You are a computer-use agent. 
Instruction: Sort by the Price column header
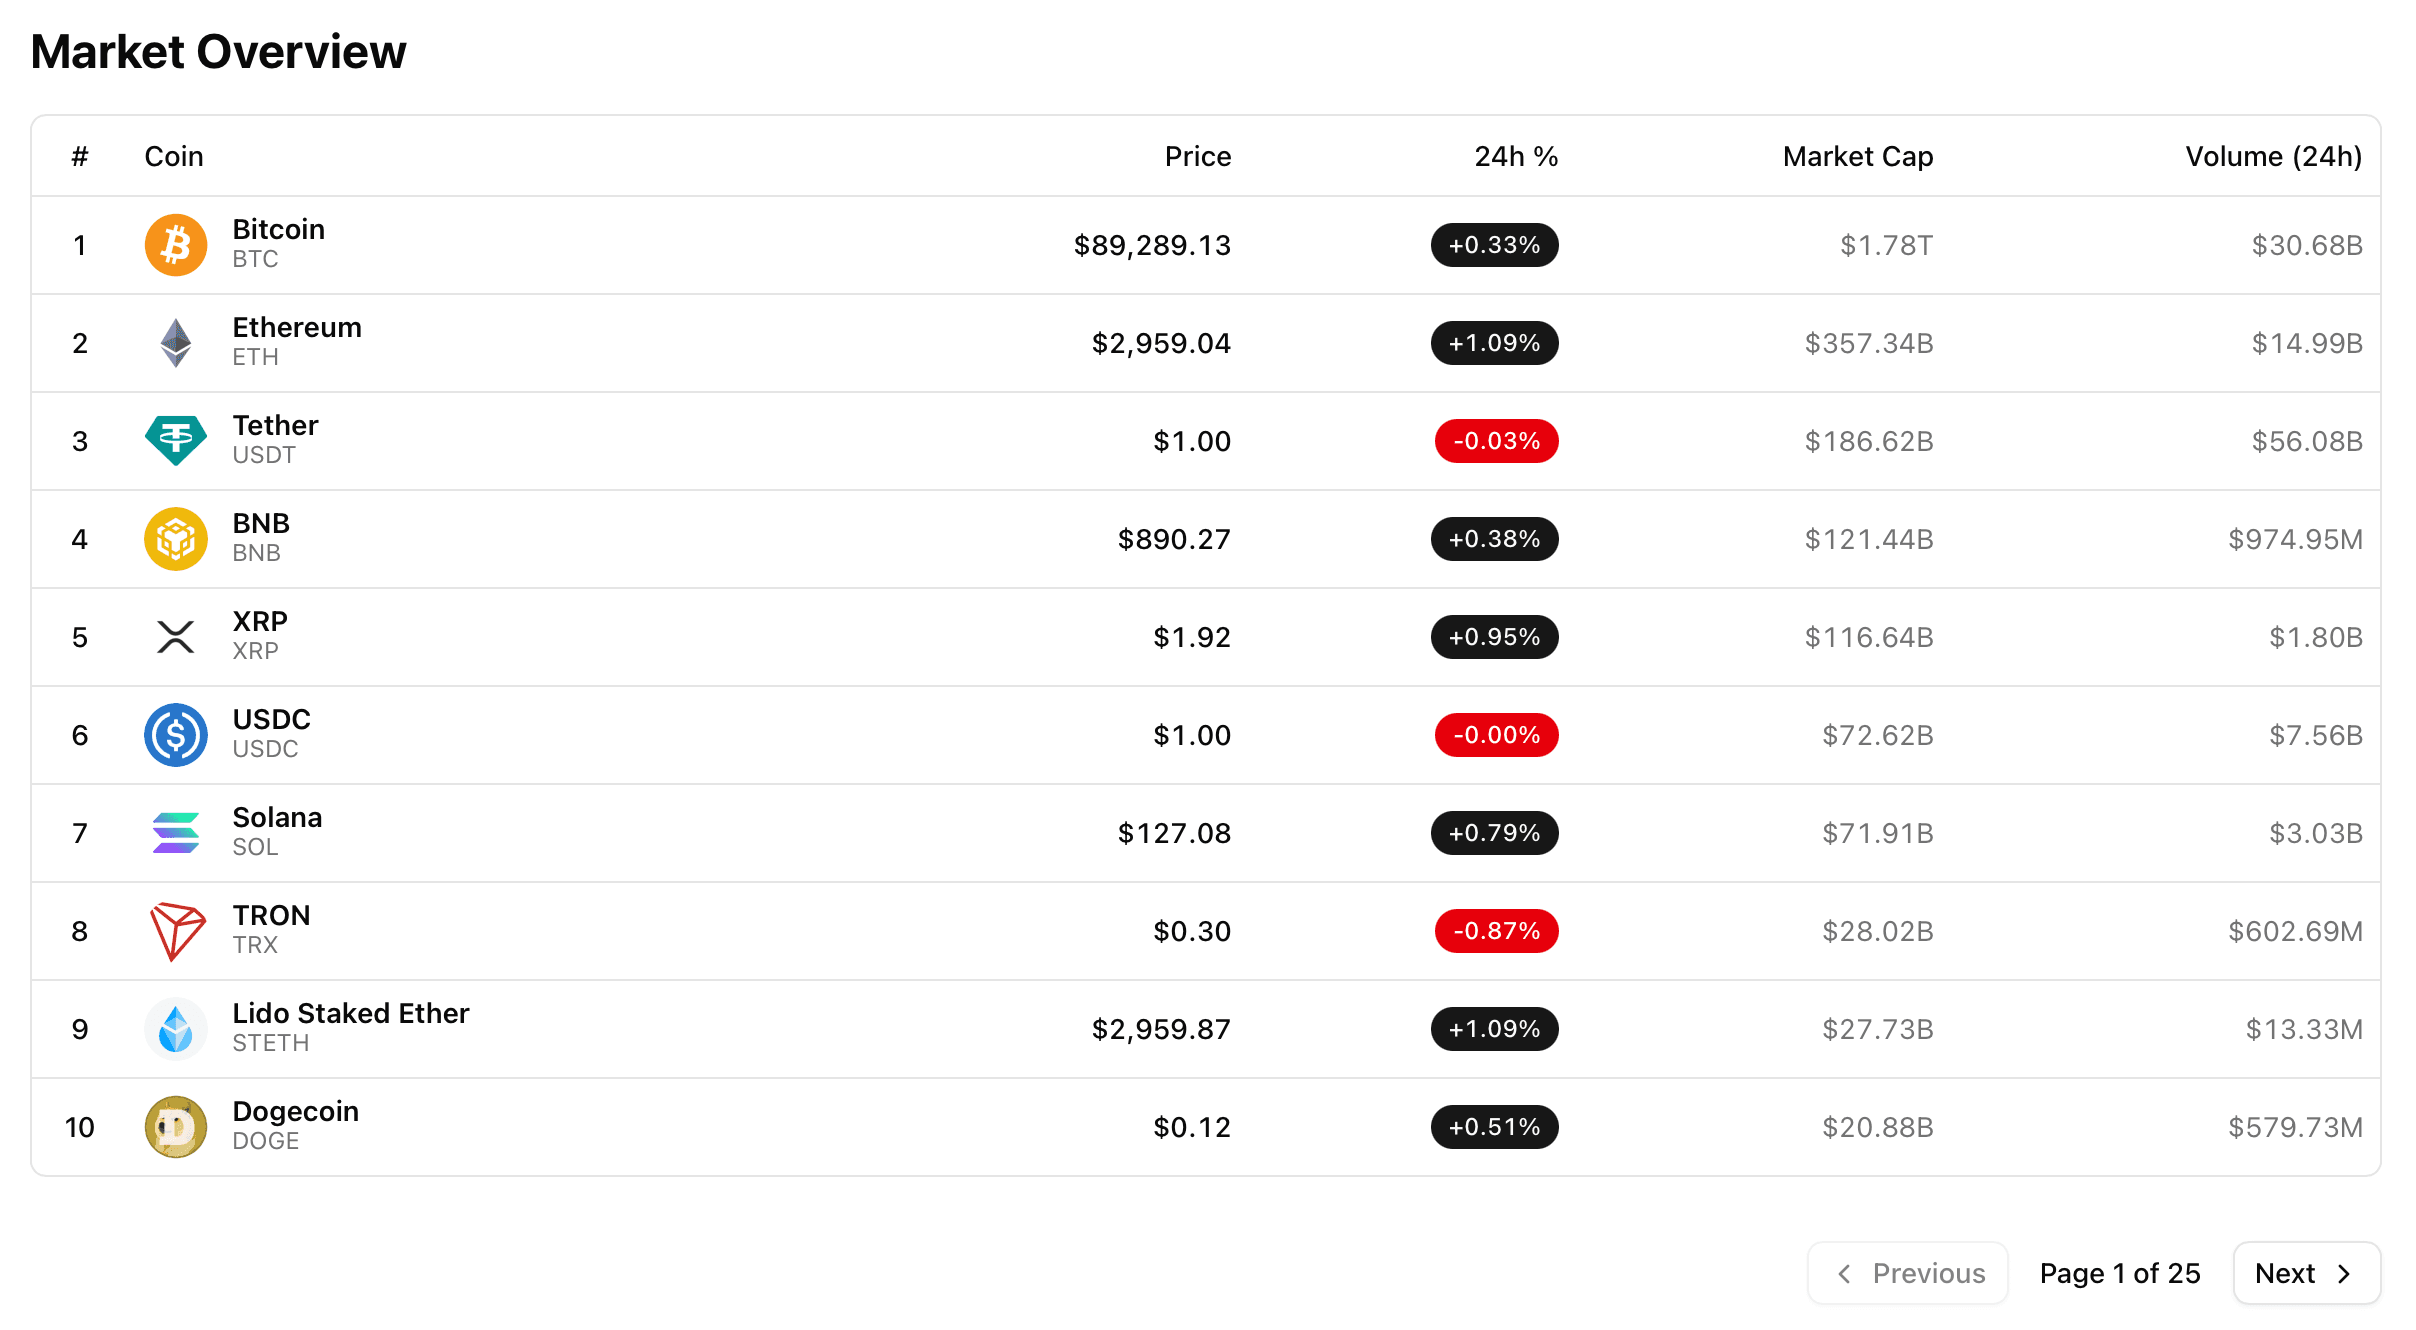click(x=1197, y=156)
